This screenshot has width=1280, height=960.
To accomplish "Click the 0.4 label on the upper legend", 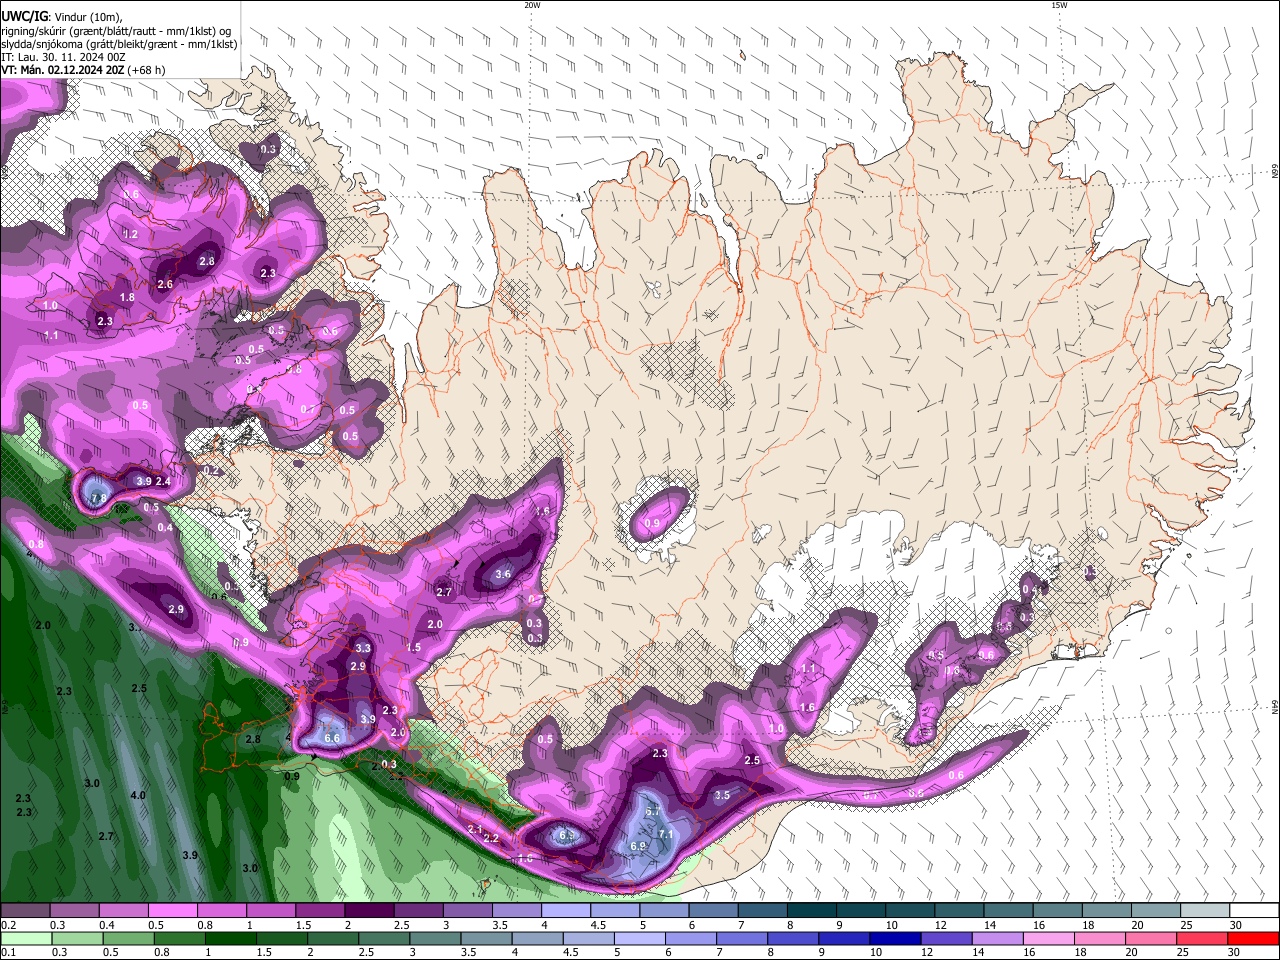I will click(108, 925).
